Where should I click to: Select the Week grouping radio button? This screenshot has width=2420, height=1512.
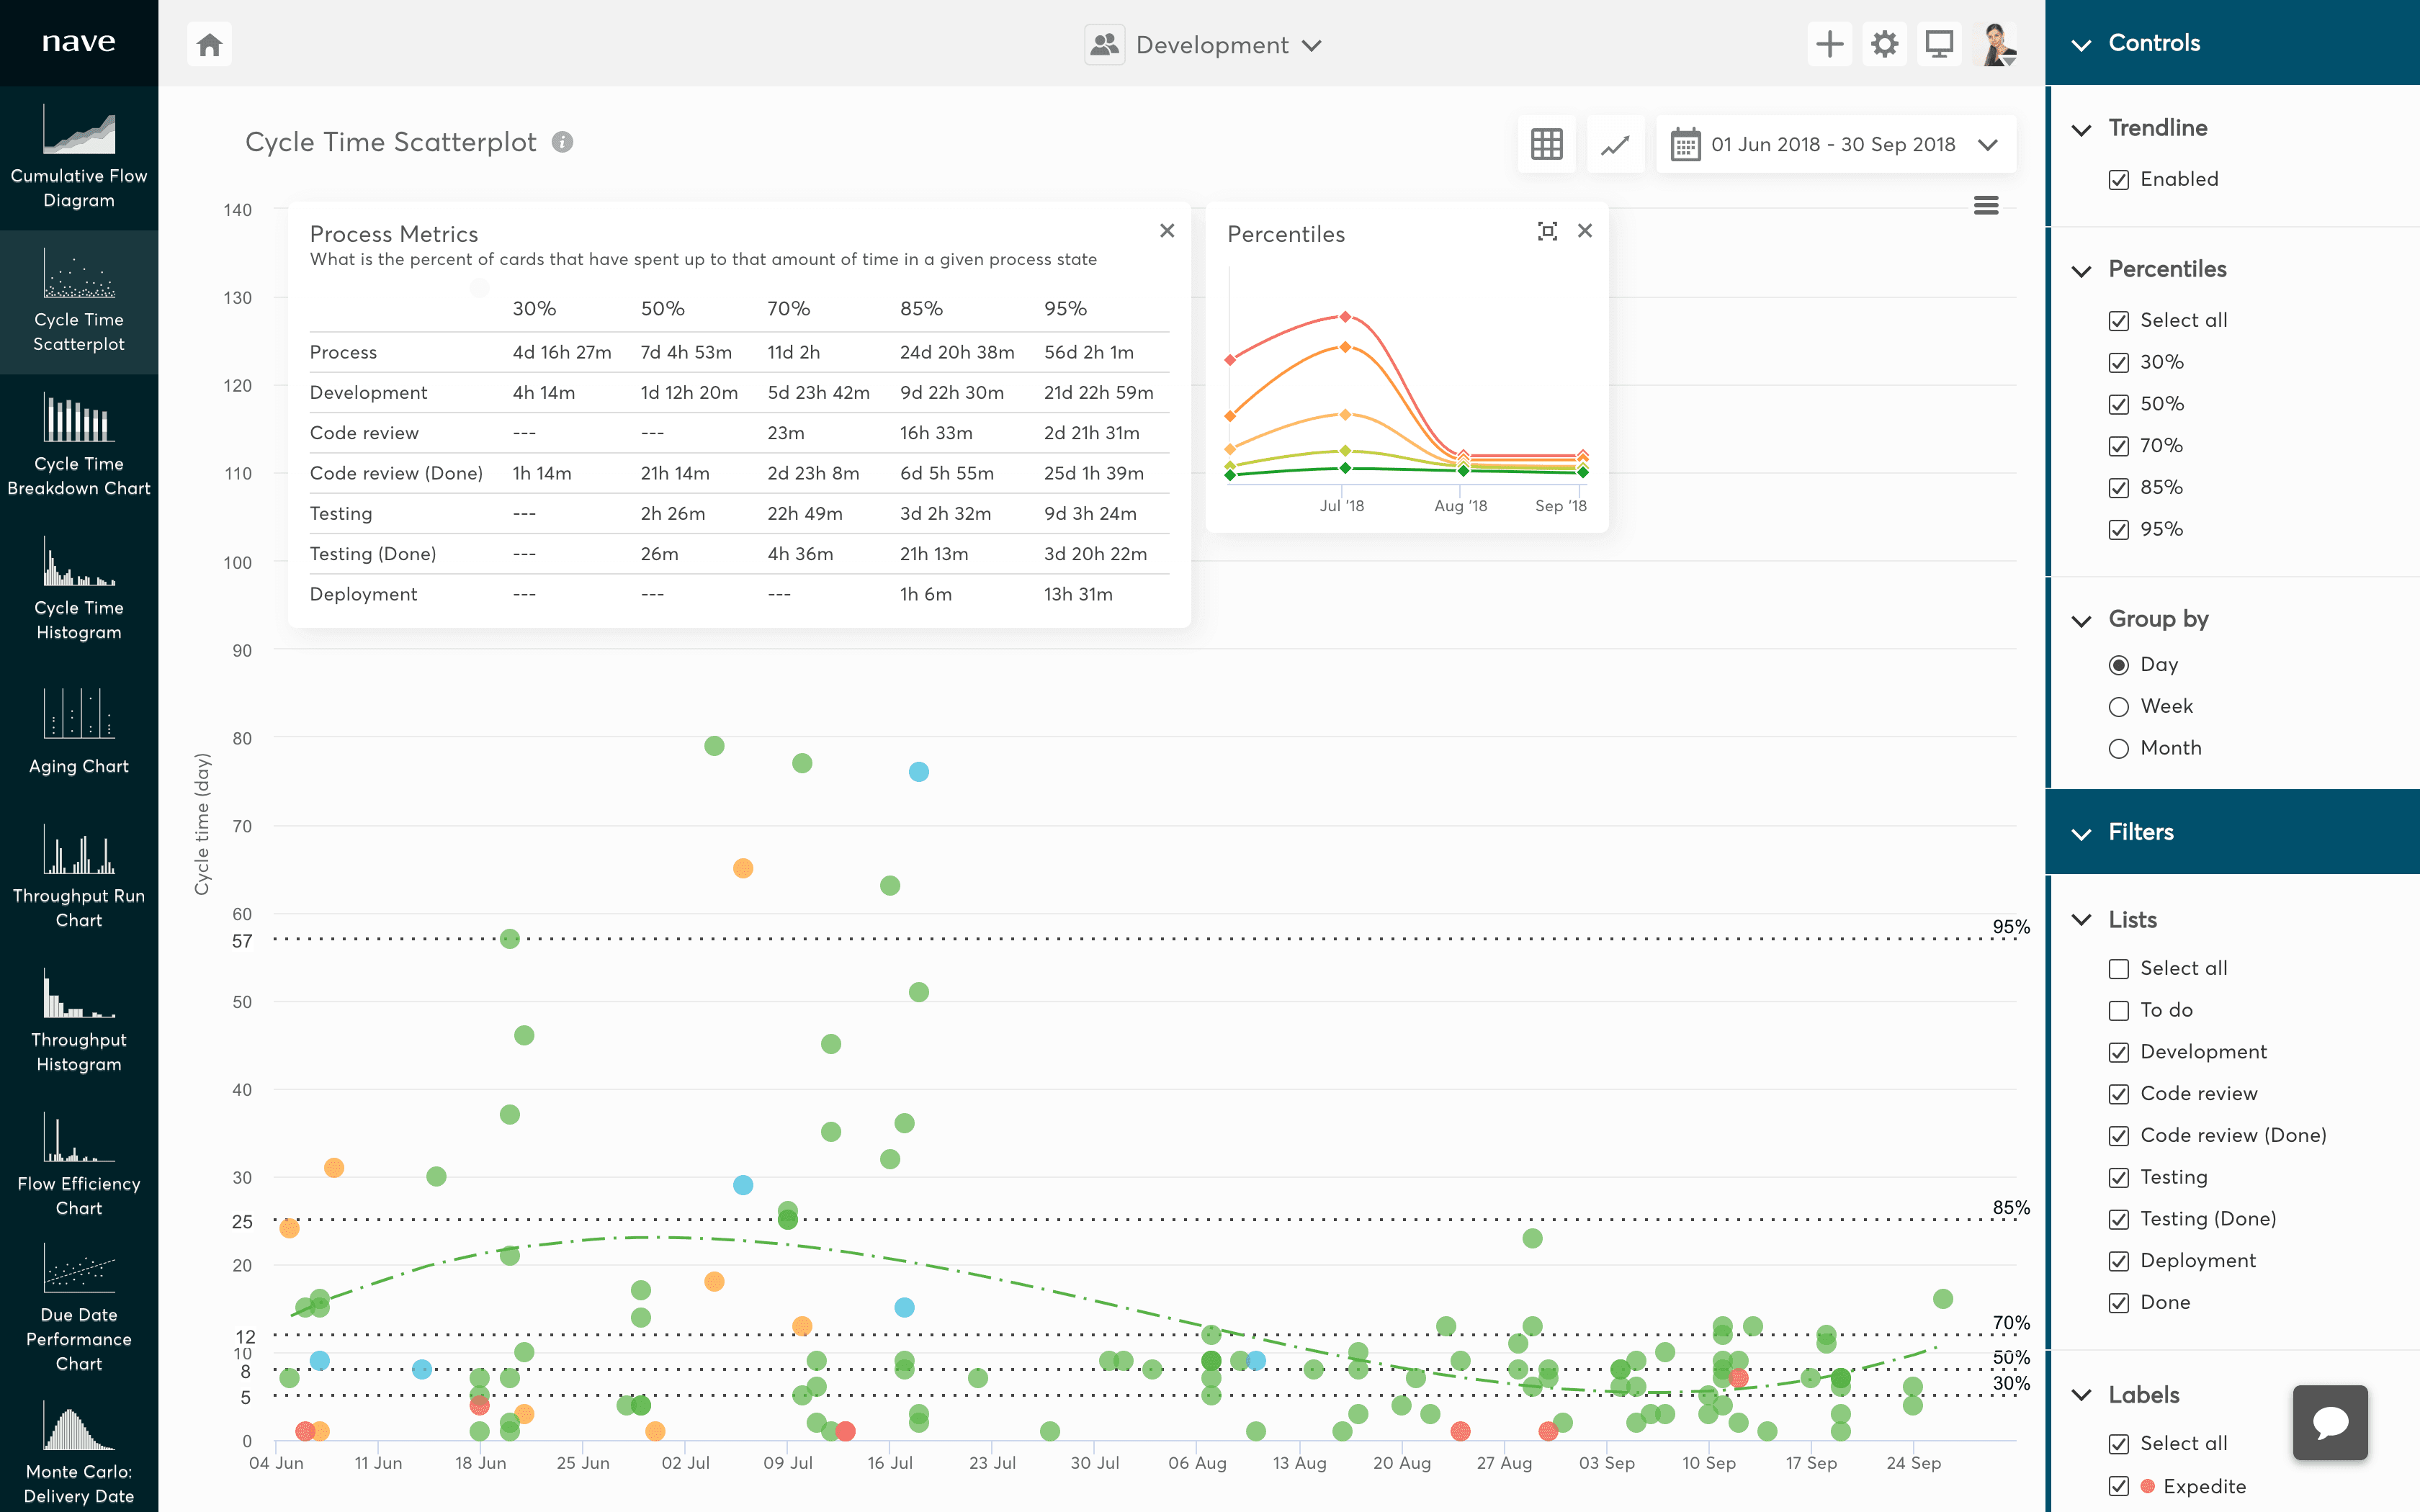2118,706
